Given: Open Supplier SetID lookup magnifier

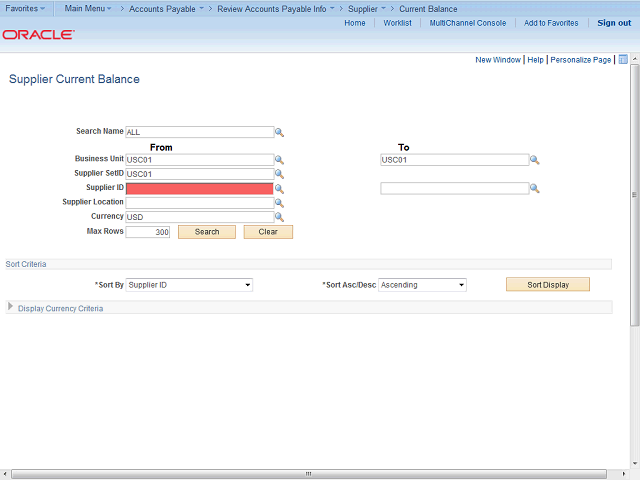Looking at the screenshot, I should point(280,174).
